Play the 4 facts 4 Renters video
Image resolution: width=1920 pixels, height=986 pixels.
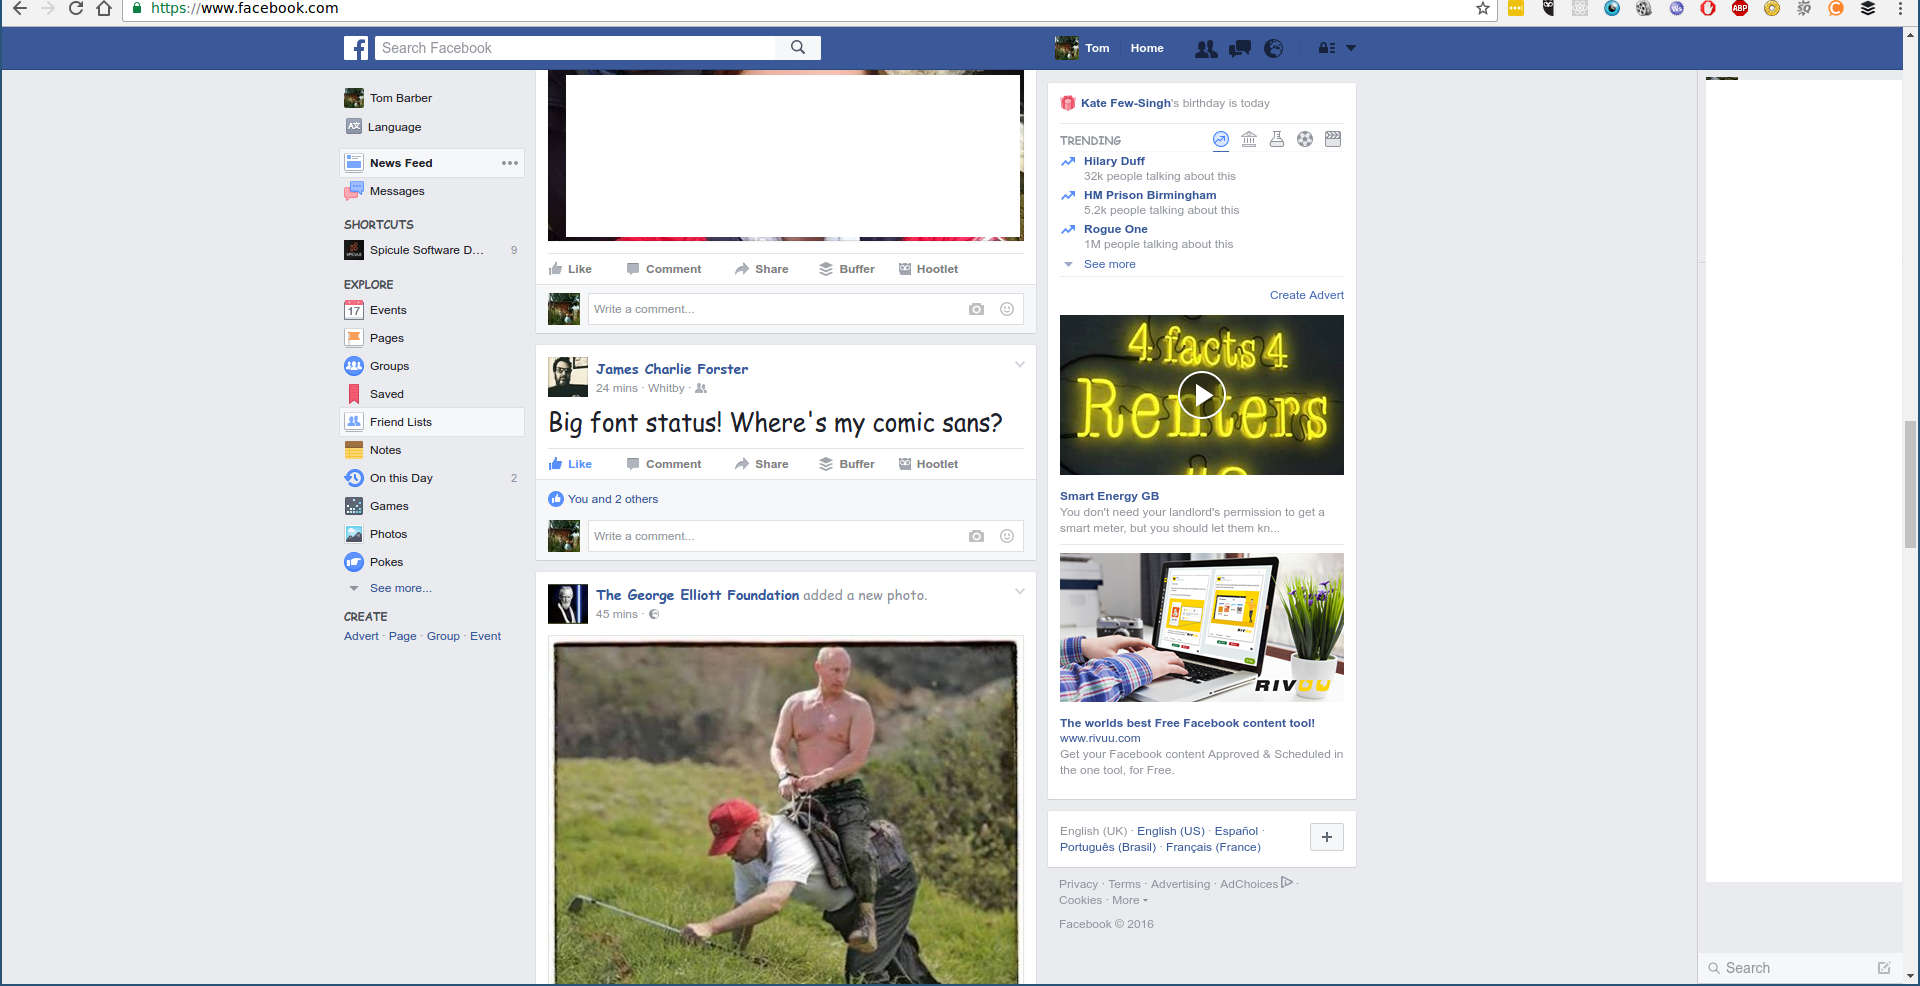(x=1202, y=395)
